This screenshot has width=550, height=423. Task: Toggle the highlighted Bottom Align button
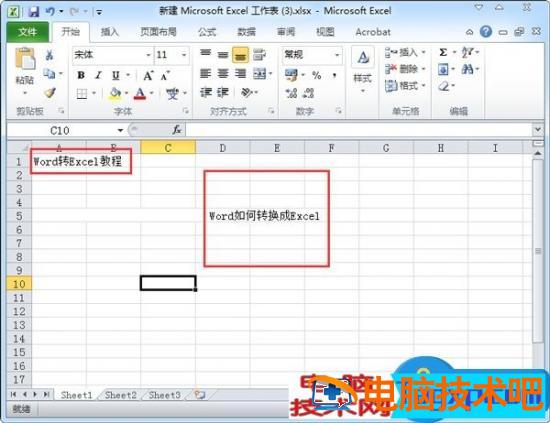coord(240,55)
